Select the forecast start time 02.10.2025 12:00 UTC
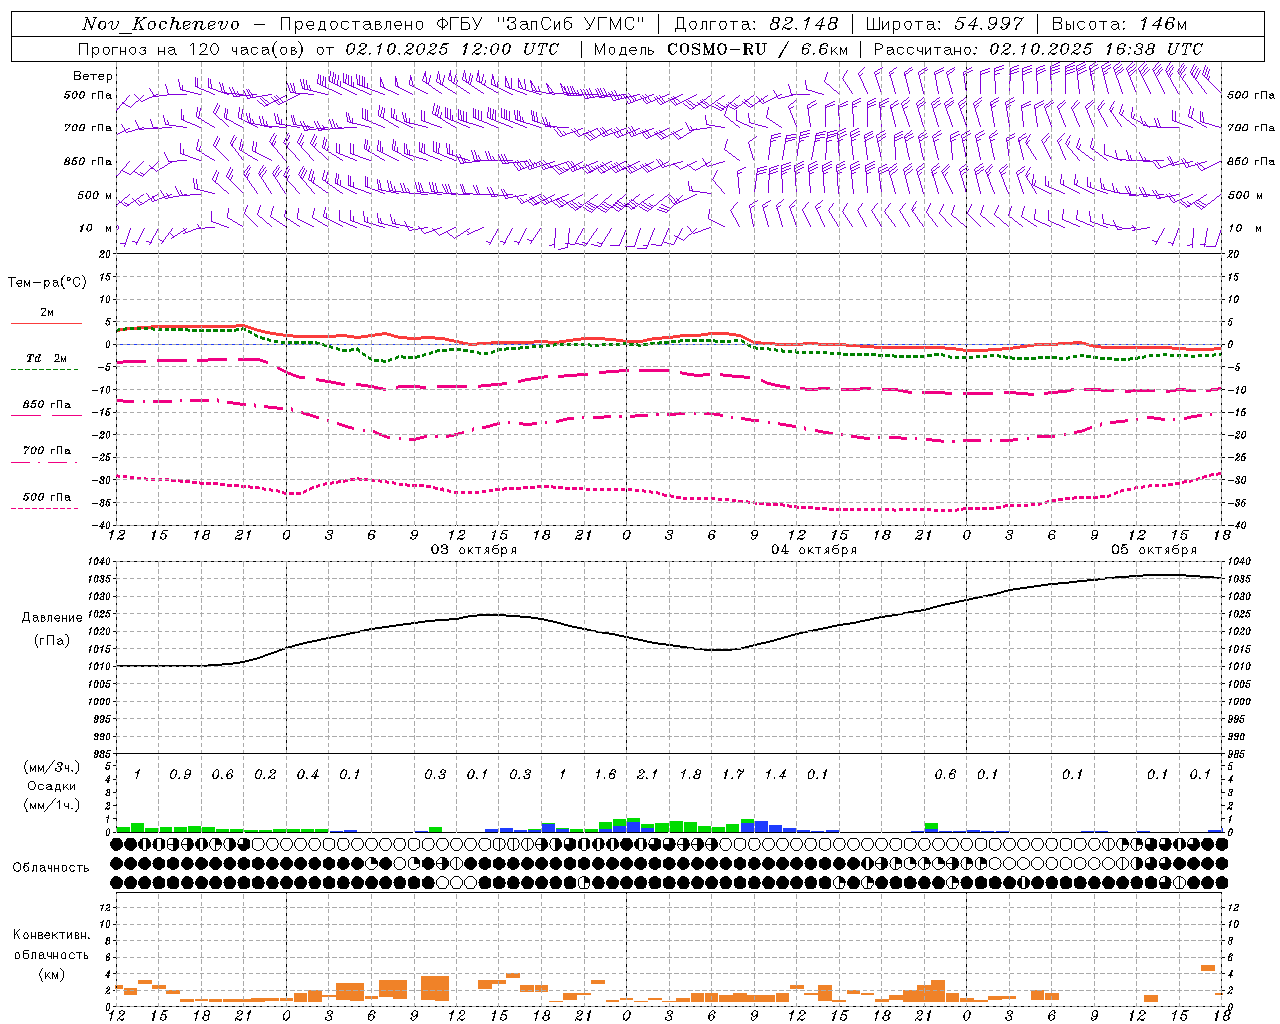 tap(452, 49)
